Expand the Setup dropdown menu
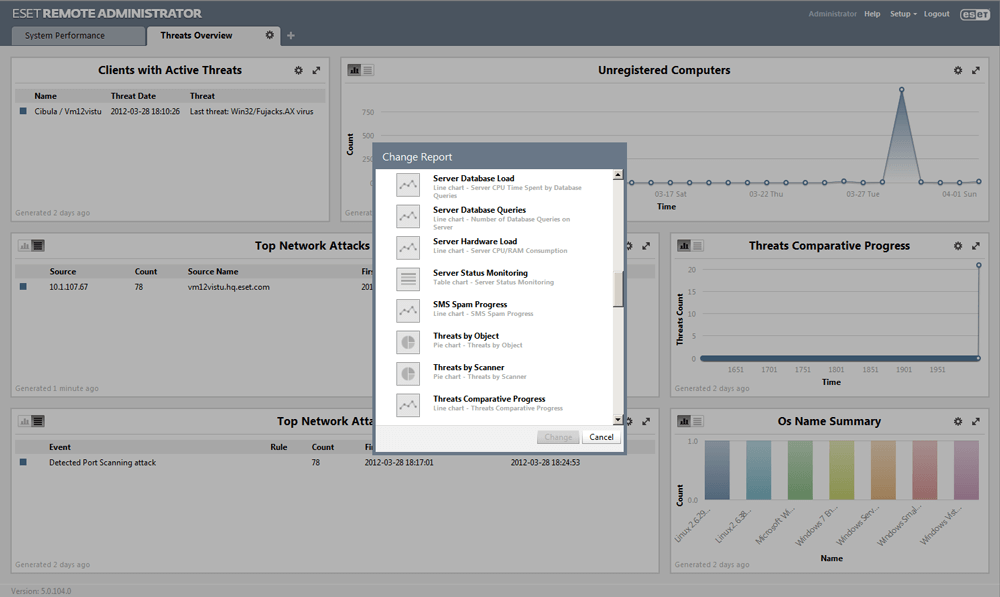Screen dimensions: 1000x597 pos(903,14)
